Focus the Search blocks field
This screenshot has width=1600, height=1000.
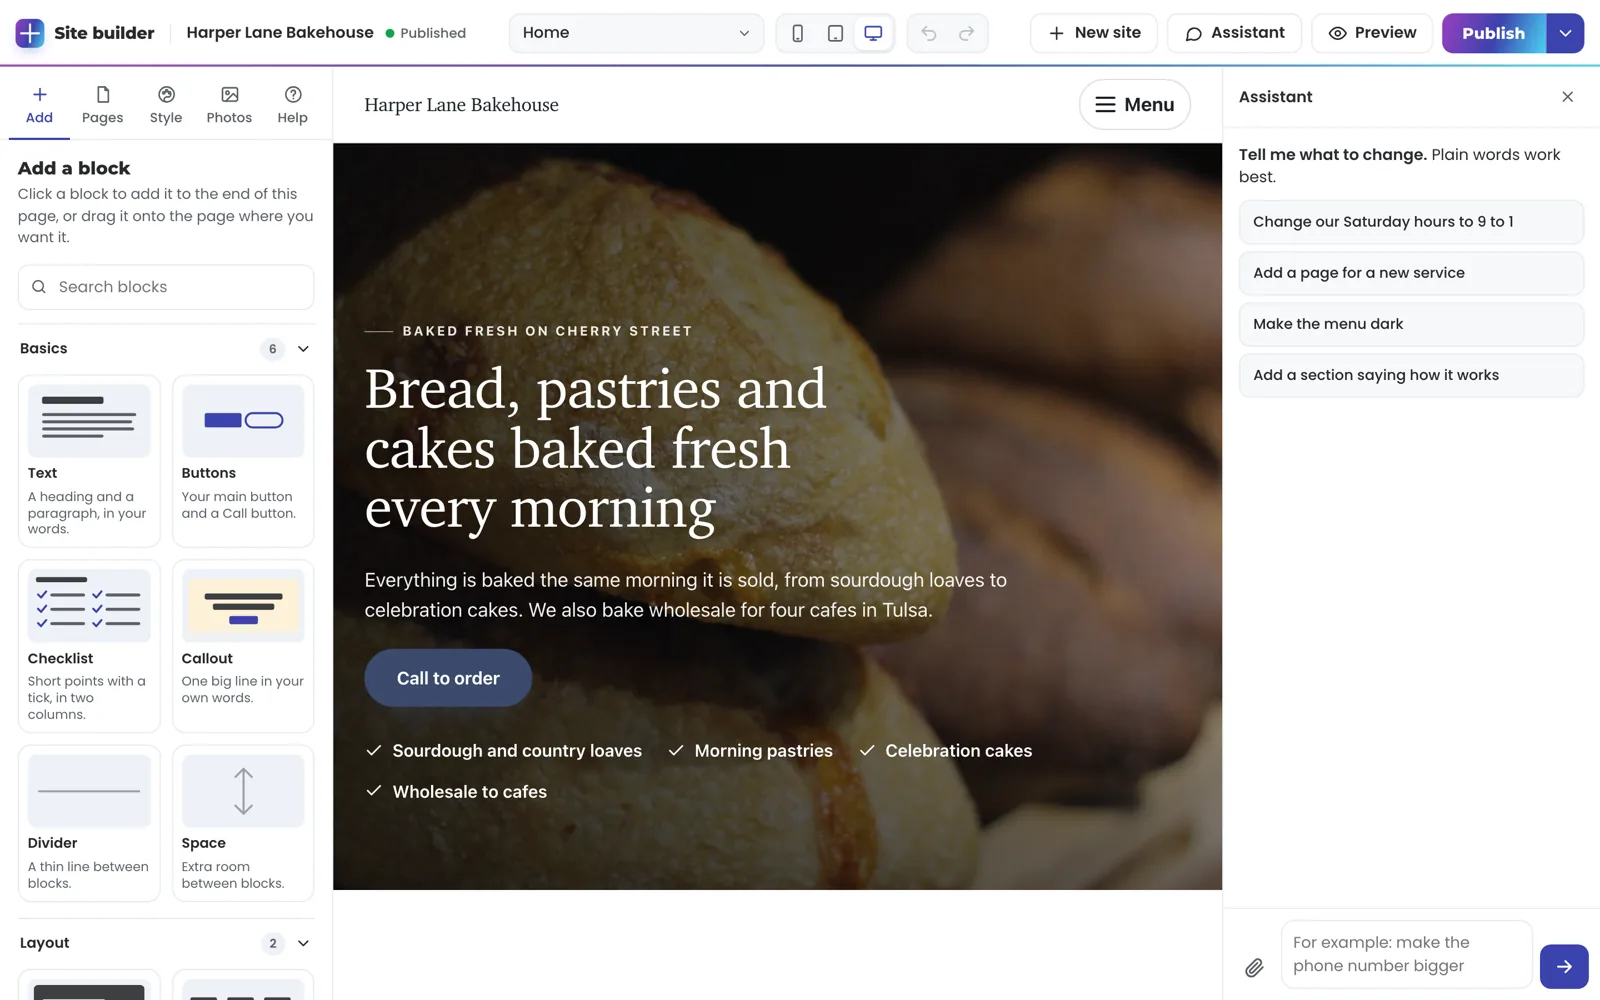coord(166,287)
